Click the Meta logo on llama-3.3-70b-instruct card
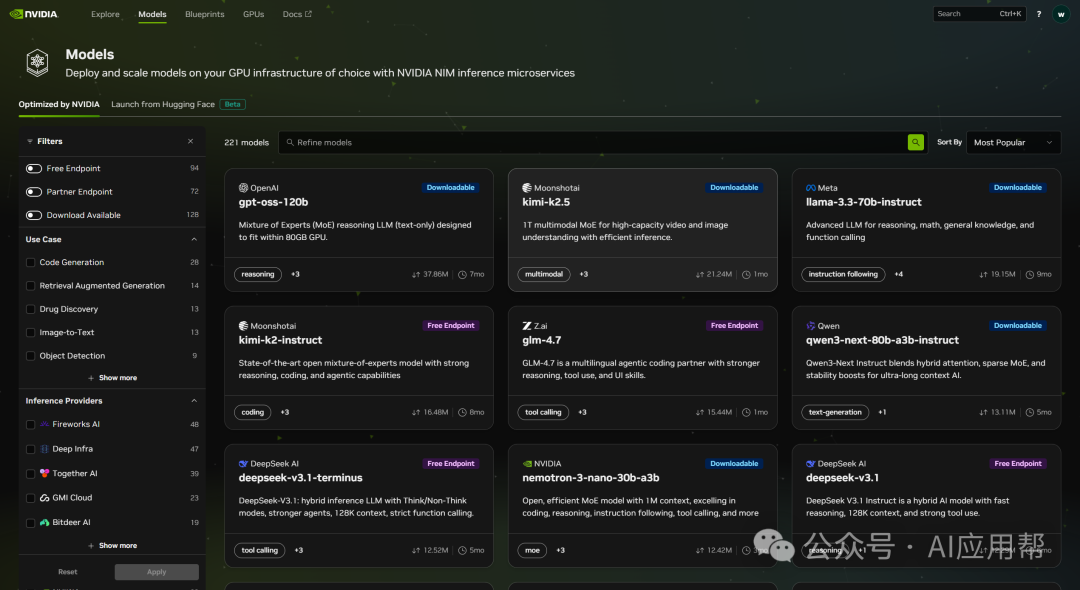The width and height of the screenshot is (1080, 590). (811, 188)
